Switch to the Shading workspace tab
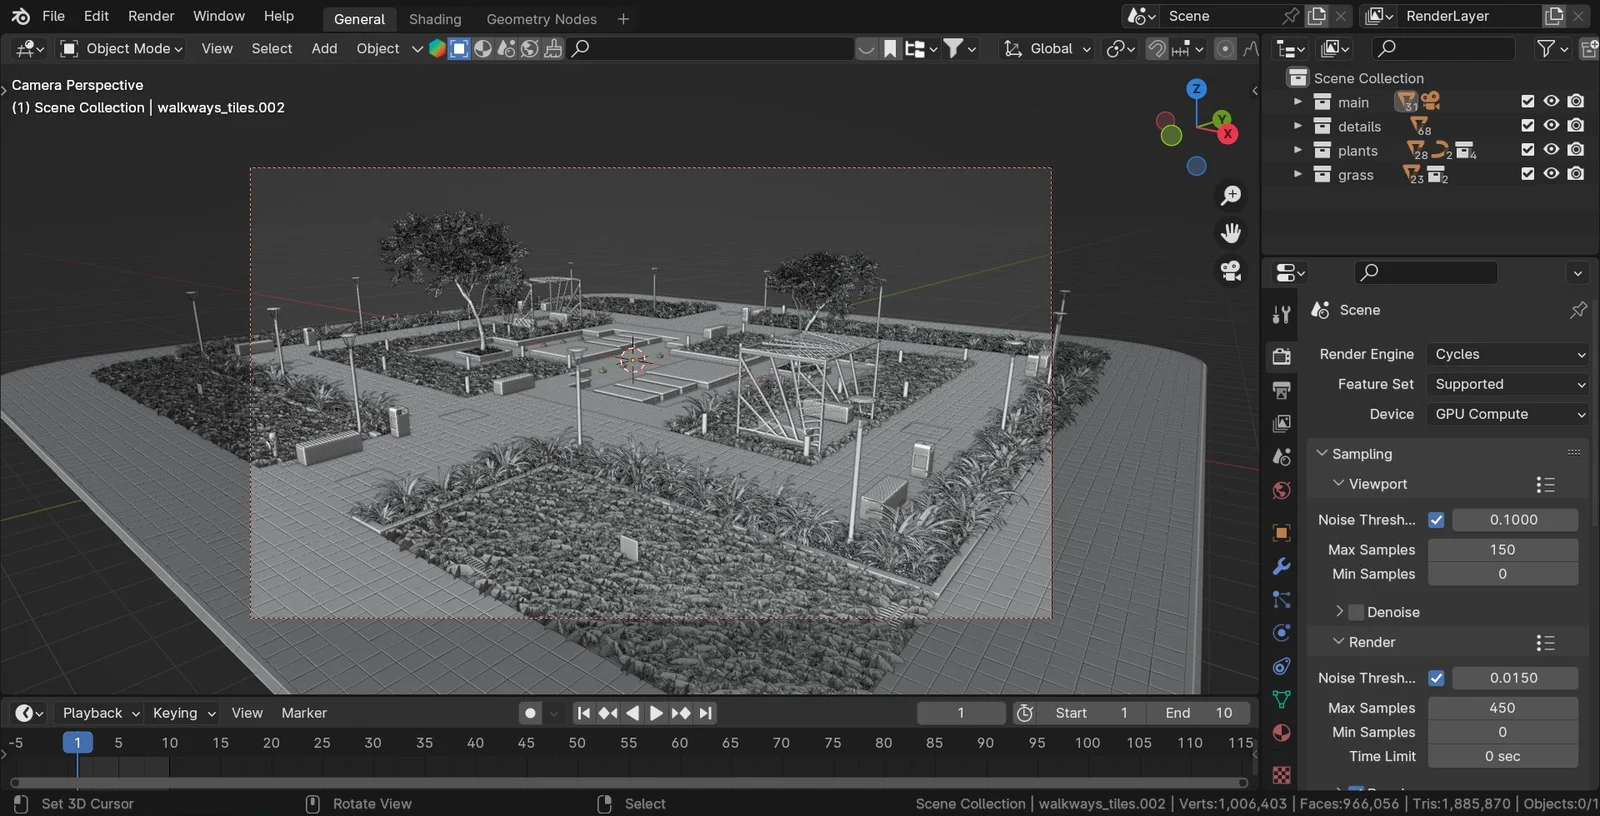 (x=435, y=19)
